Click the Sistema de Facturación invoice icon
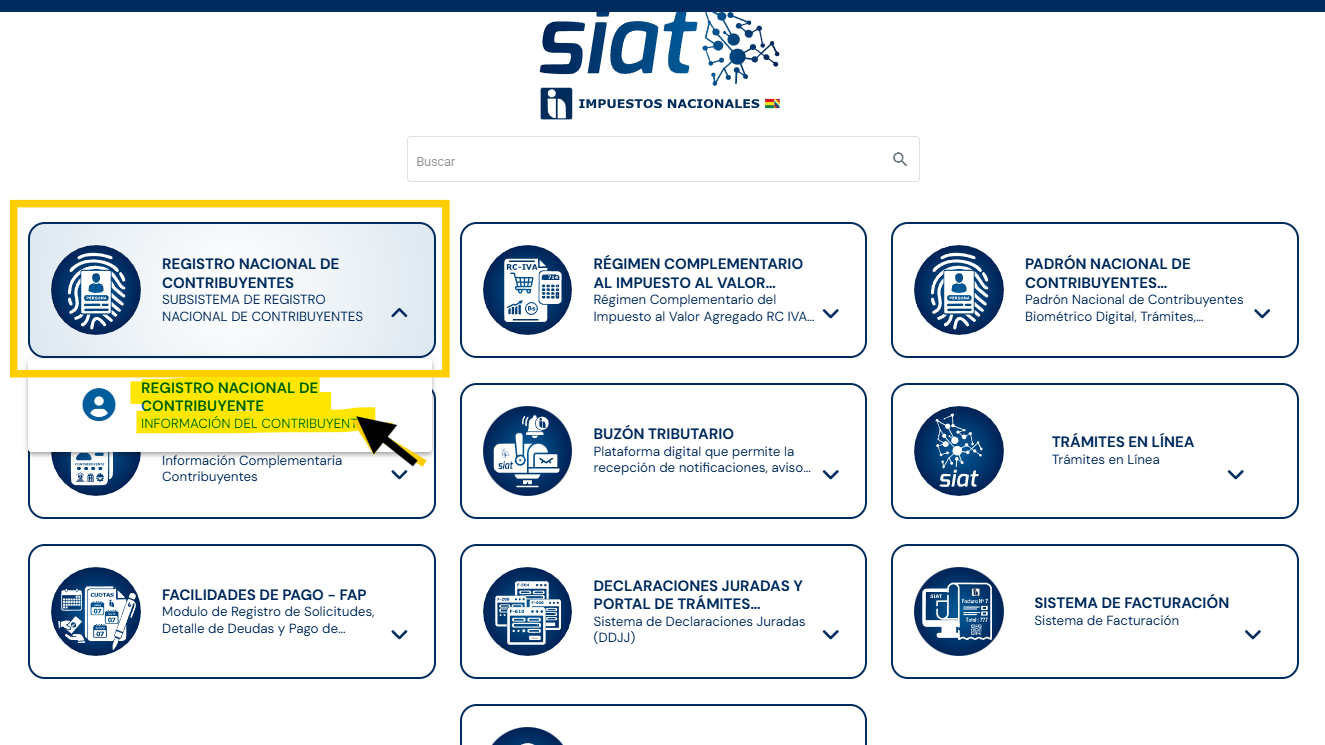Viewport: 1325px width, 745px height. click(x=959, y=611)
